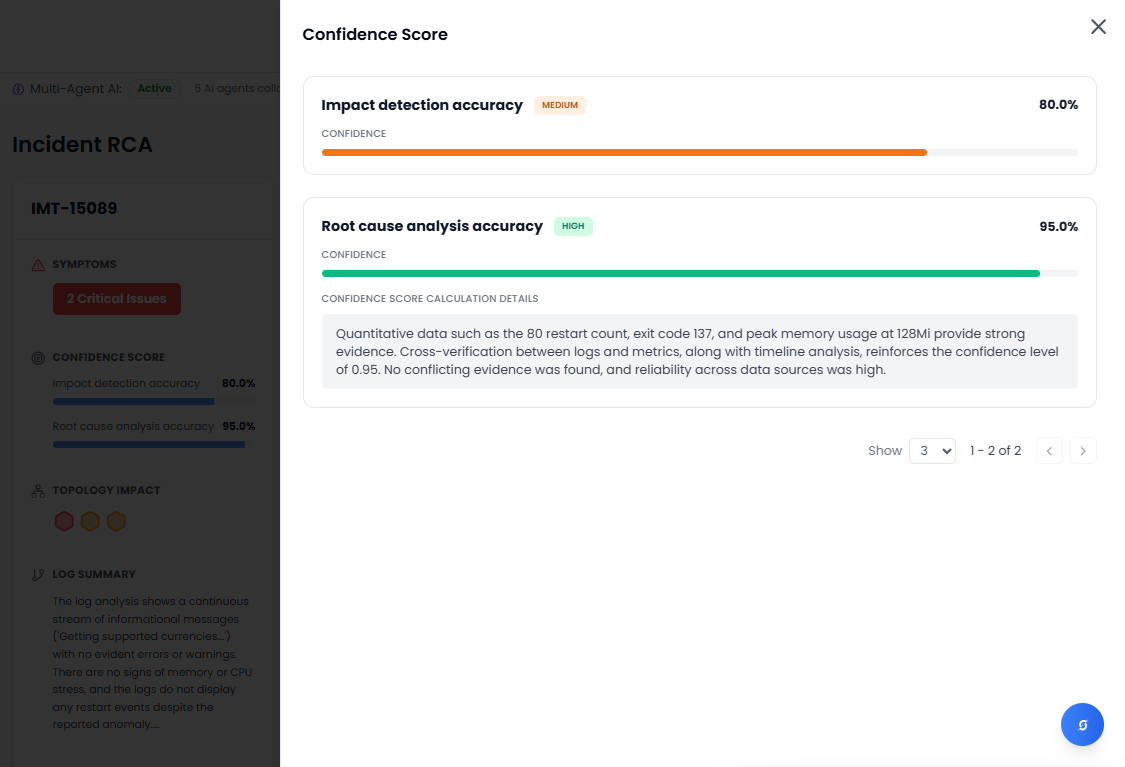Image resolution: width=1125 pixels, height=767 pixels.
Task: Click the HIGH confidence badge
Action: point(573,226)
